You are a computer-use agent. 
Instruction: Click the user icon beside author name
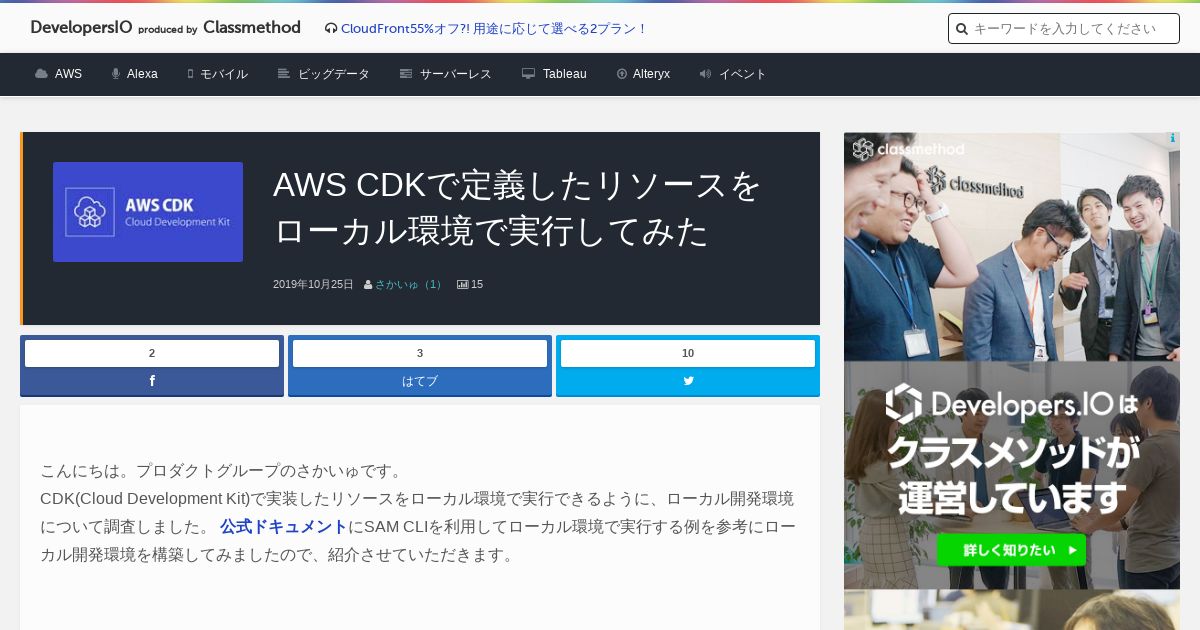368,285
